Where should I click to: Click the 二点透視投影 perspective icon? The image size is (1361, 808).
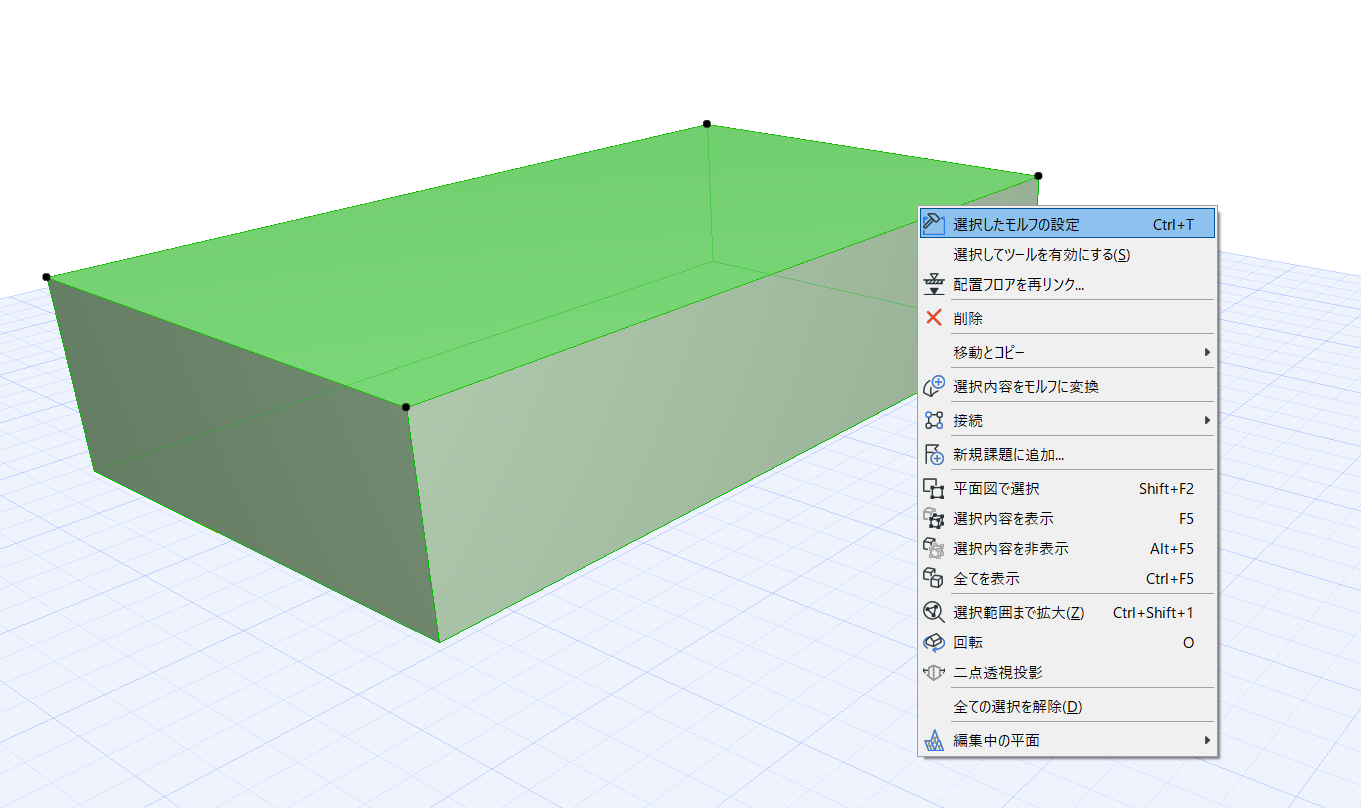point(934,672)
